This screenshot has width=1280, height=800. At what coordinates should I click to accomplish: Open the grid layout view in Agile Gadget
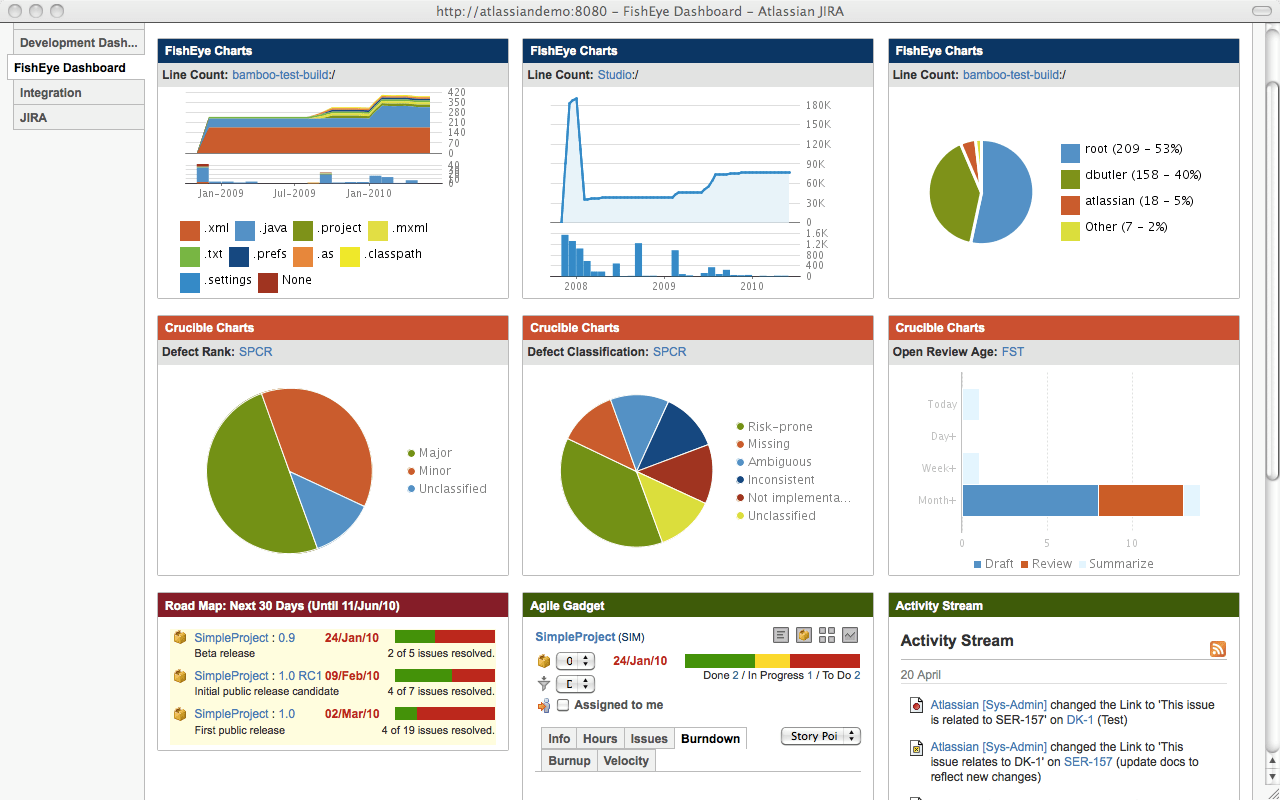tap(826, 635)
